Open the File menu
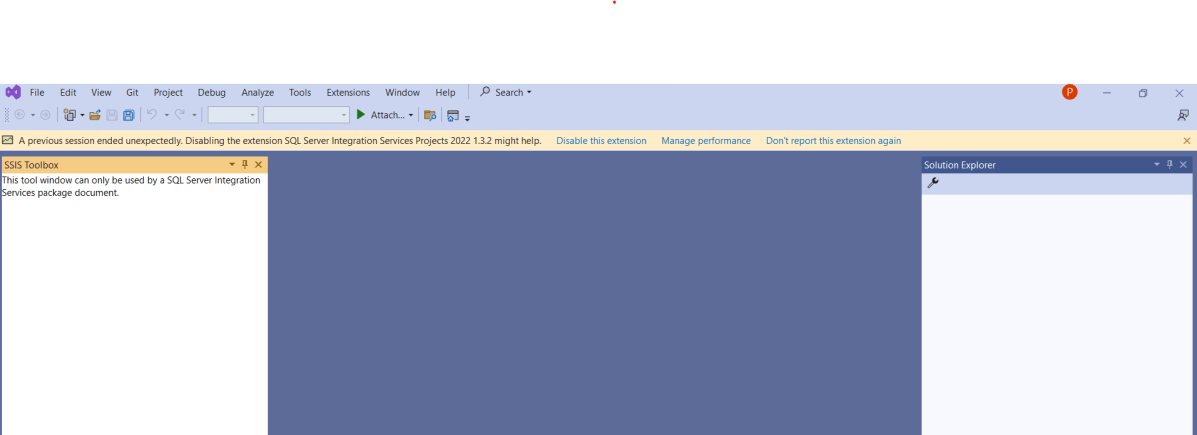Image resolution: width=1197 pixels, height=435 pixels. tap(37, 92)
